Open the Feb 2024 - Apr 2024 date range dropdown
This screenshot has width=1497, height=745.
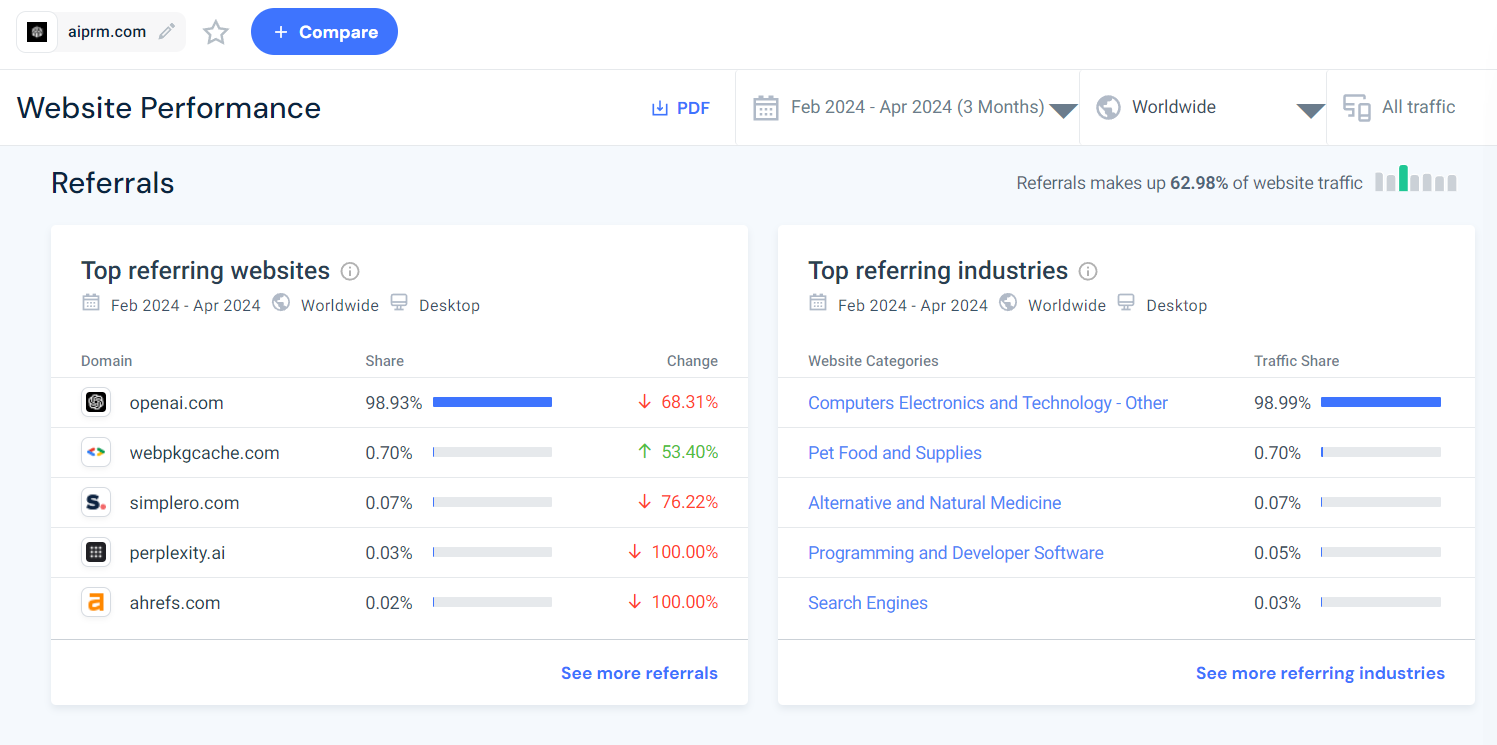[914, 108]
